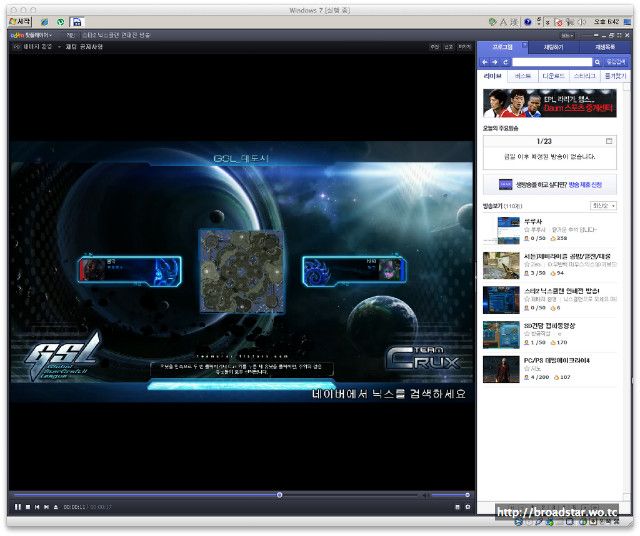Click the small corner marker on first tab

tap(525, 44)
